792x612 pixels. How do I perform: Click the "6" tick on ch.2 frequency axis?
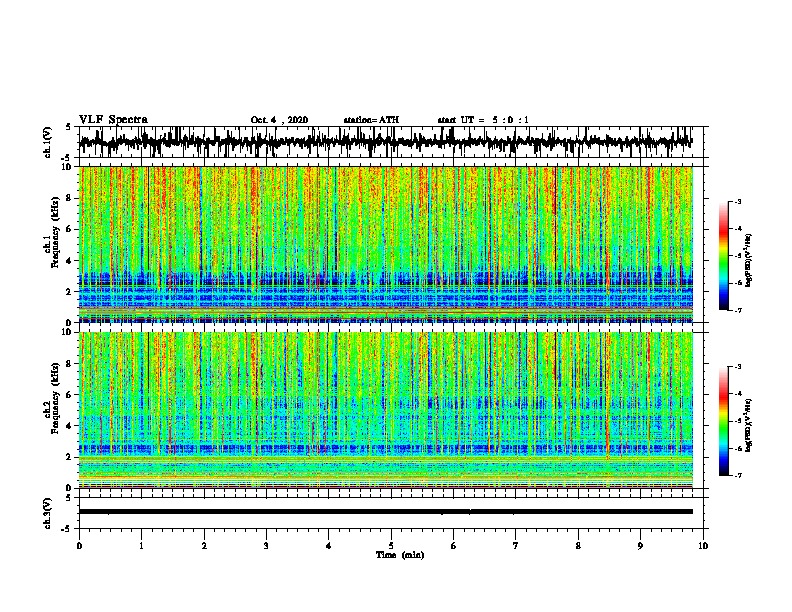[69, 395]
